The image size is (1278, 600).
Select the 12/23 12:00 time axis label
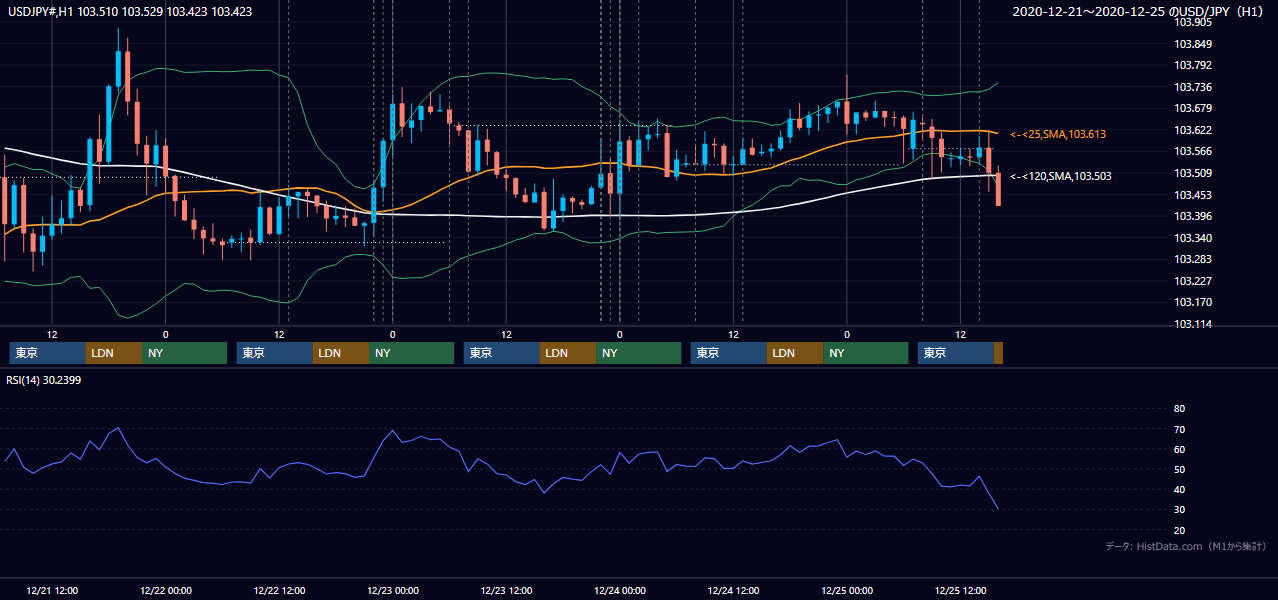(x=506, y=590)
